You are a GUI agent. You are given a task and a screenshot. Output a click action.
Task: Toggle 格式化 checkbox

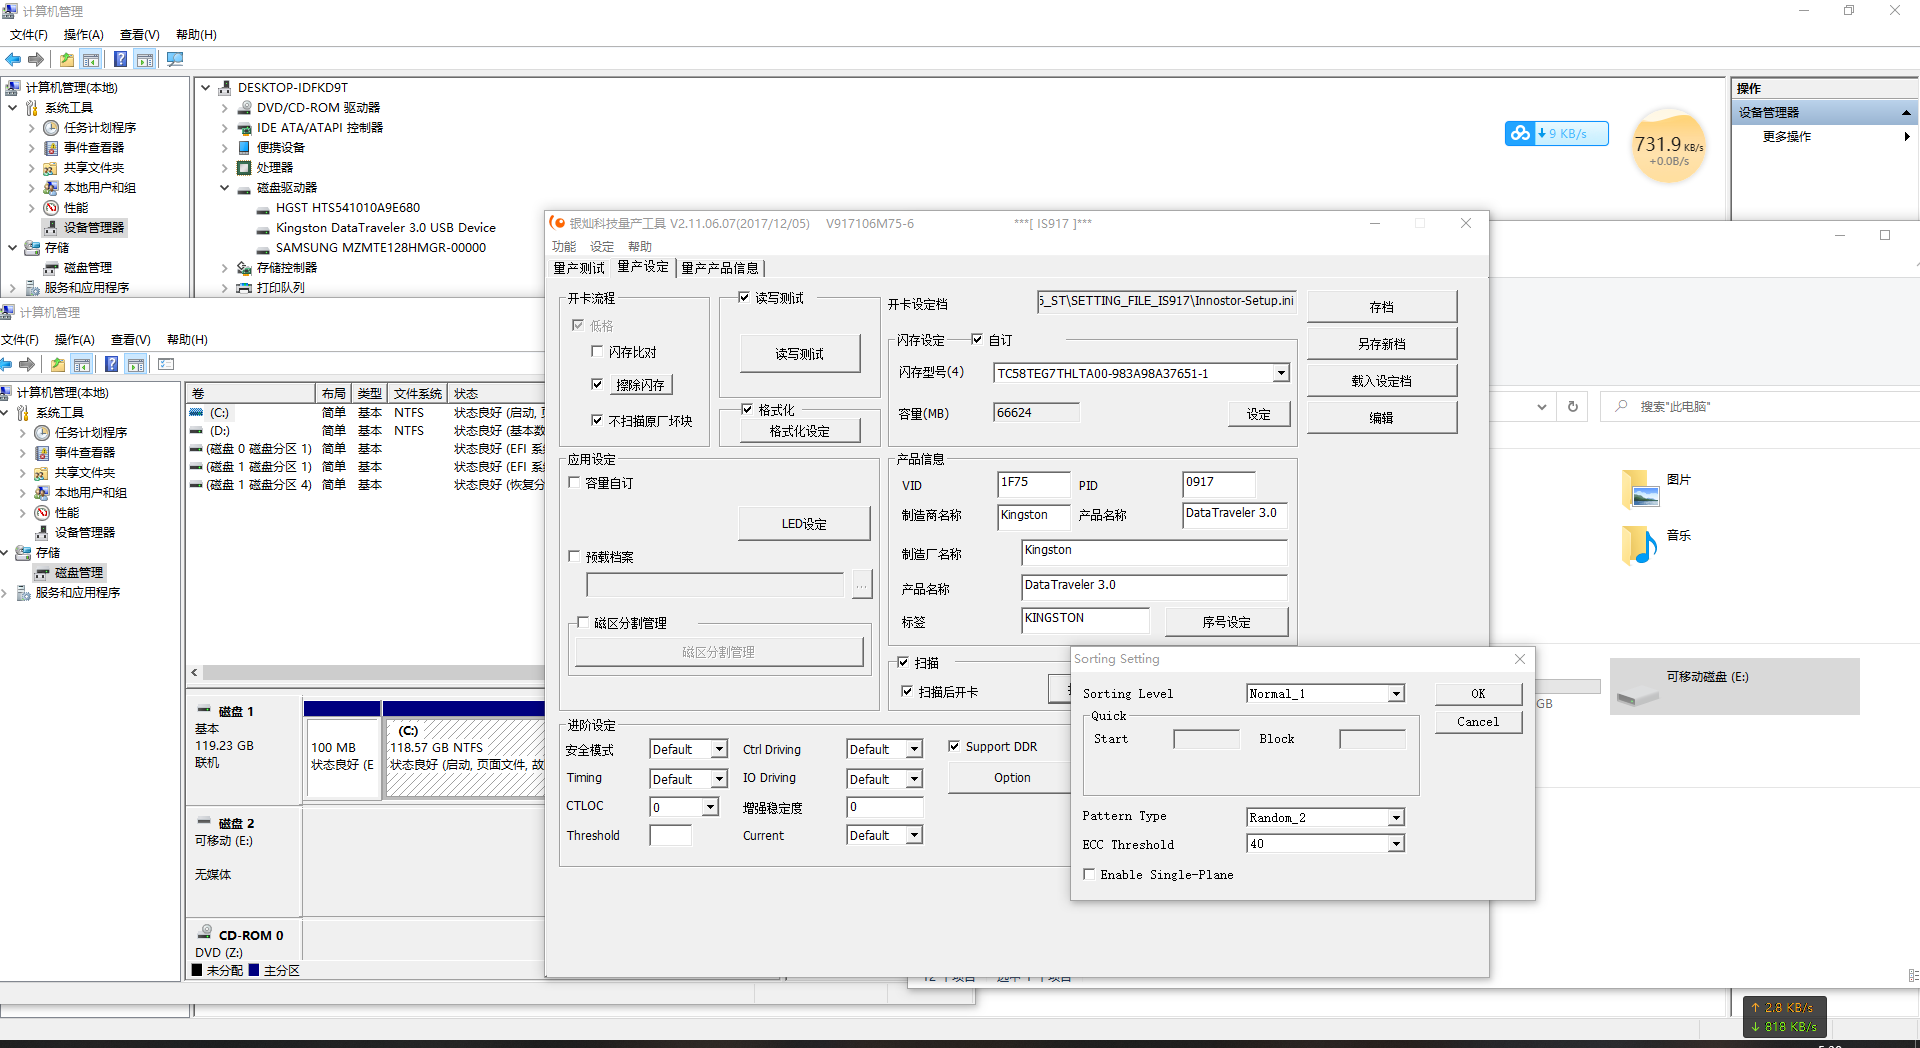(x=747, y=409)
